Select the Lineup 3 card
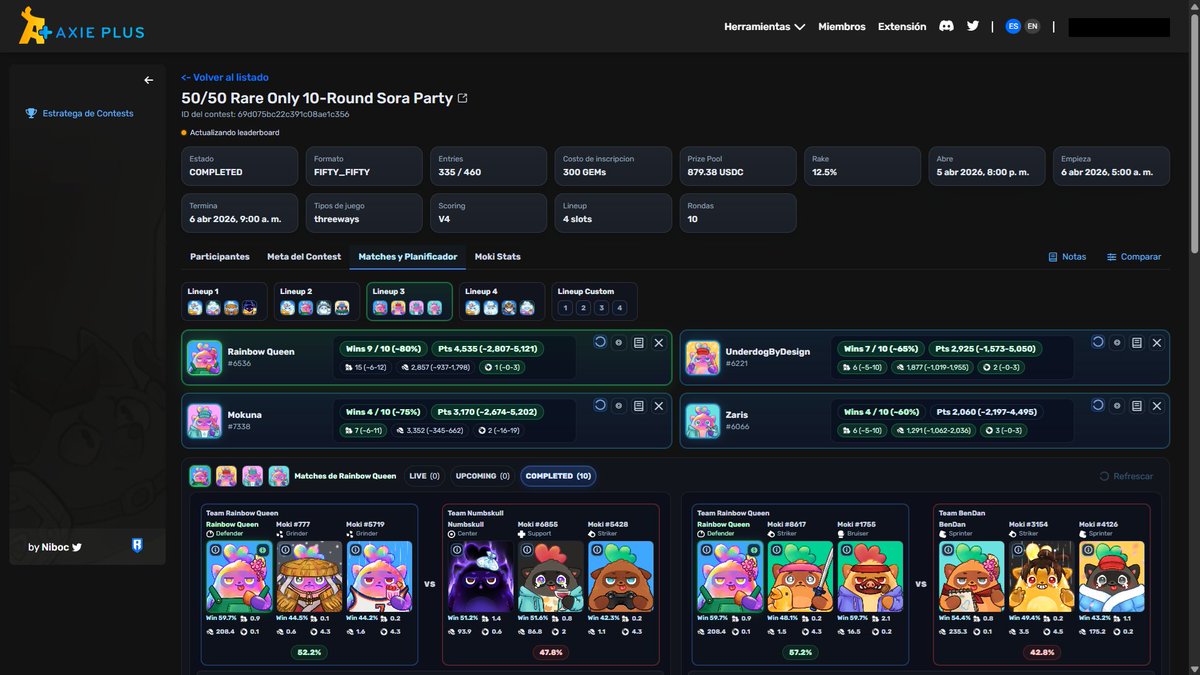This screenshot has width=1200, height=675. click(x=409, y=302)
